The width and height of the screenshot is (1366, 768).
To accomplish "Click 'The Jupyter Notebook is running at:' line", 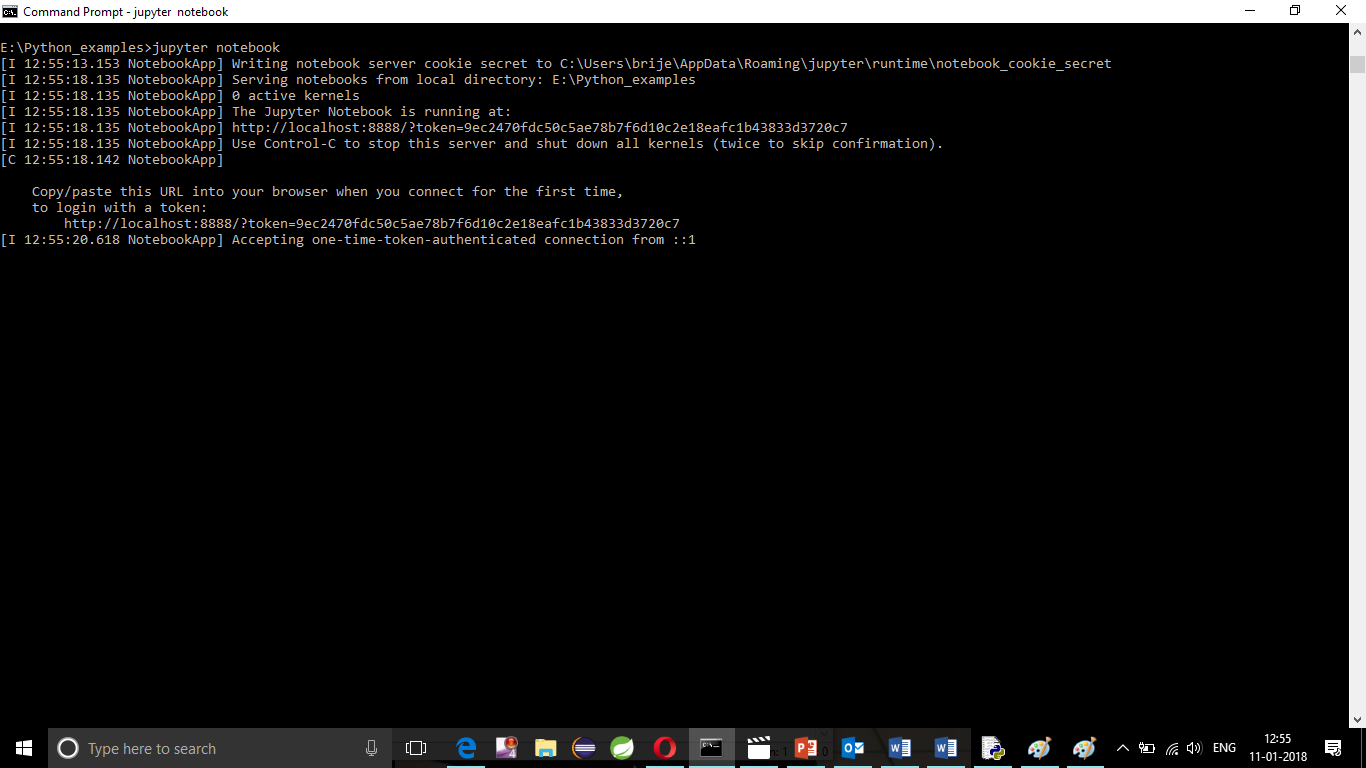I will (x=256, y=111).
